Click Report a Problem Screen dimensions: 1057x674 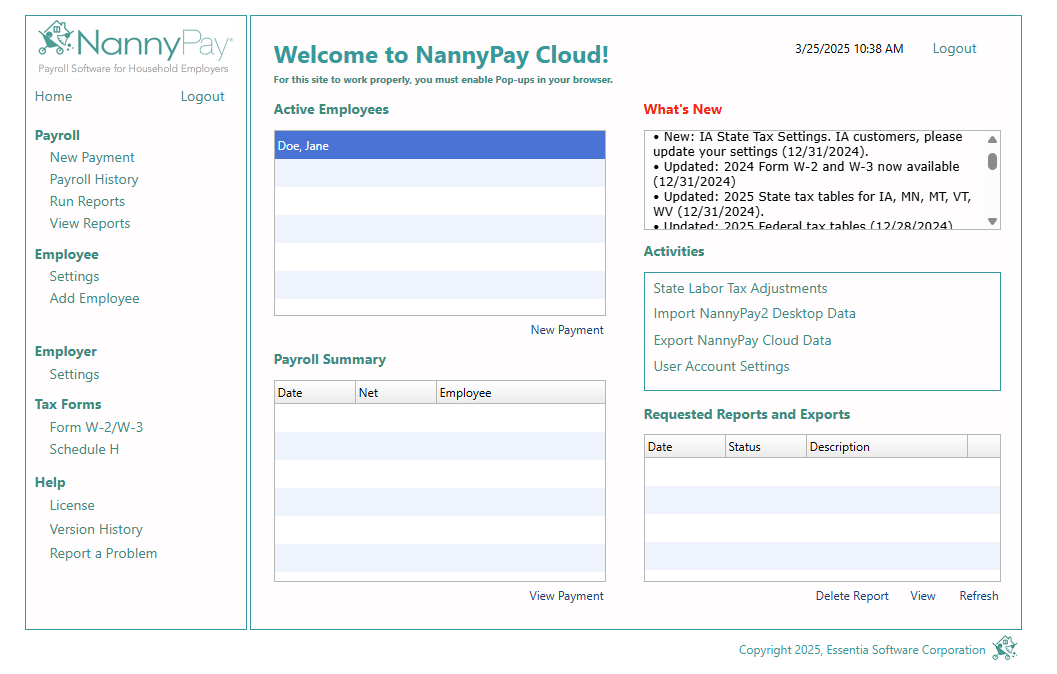[103, 552]
